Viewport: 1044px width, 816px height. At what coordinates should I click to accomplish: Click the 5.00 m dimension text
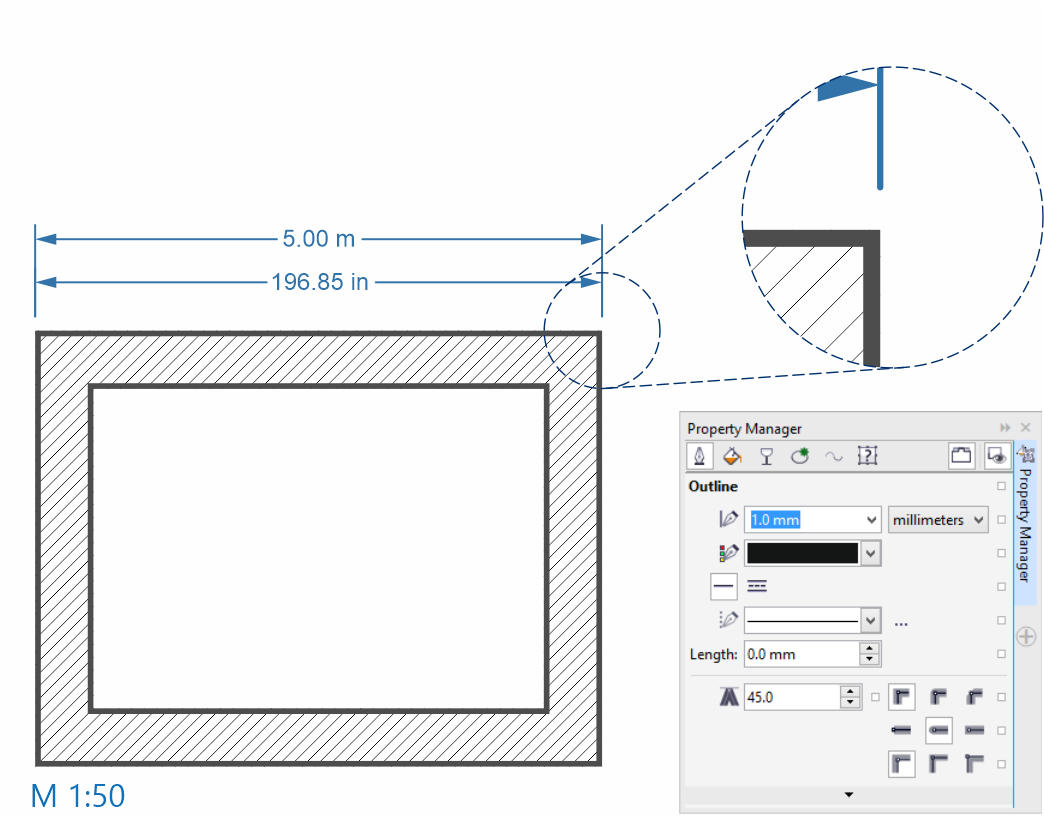click(319, 239)
